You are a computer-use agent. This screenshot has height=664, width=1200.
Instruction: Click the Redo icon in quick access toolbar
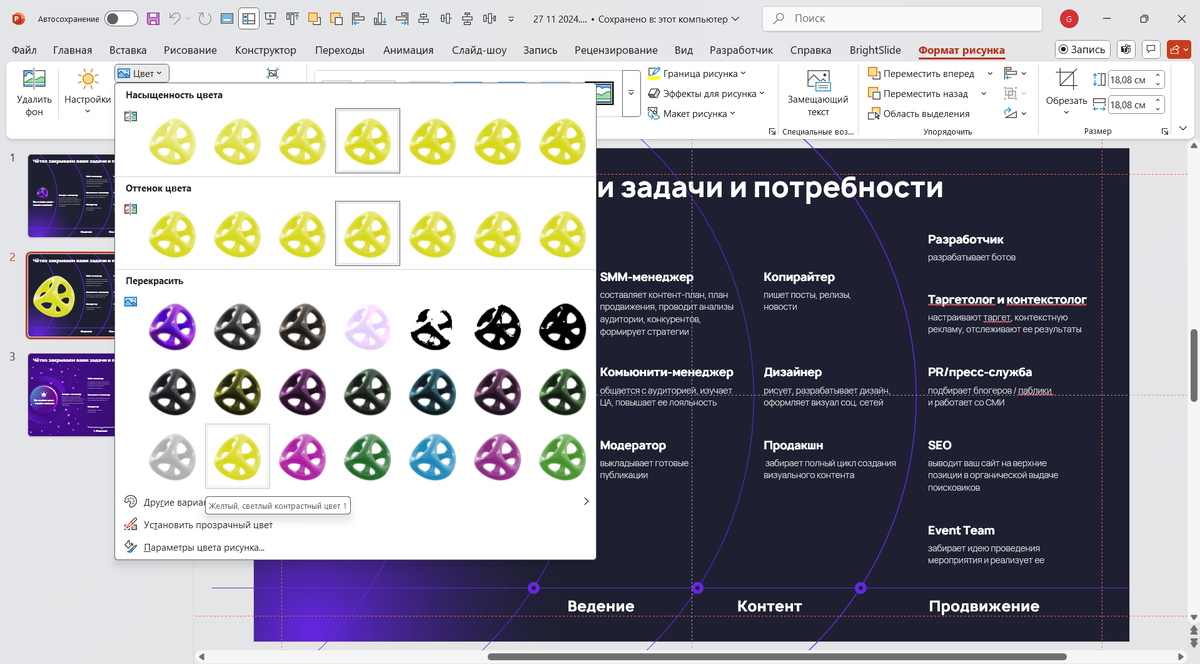[x=205, y=19]
